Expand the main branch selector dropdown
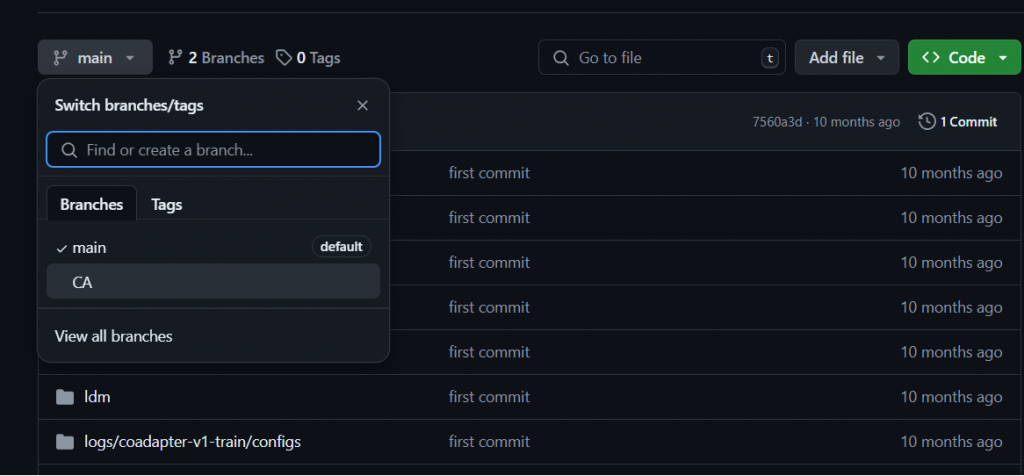 tap(95, 57)
